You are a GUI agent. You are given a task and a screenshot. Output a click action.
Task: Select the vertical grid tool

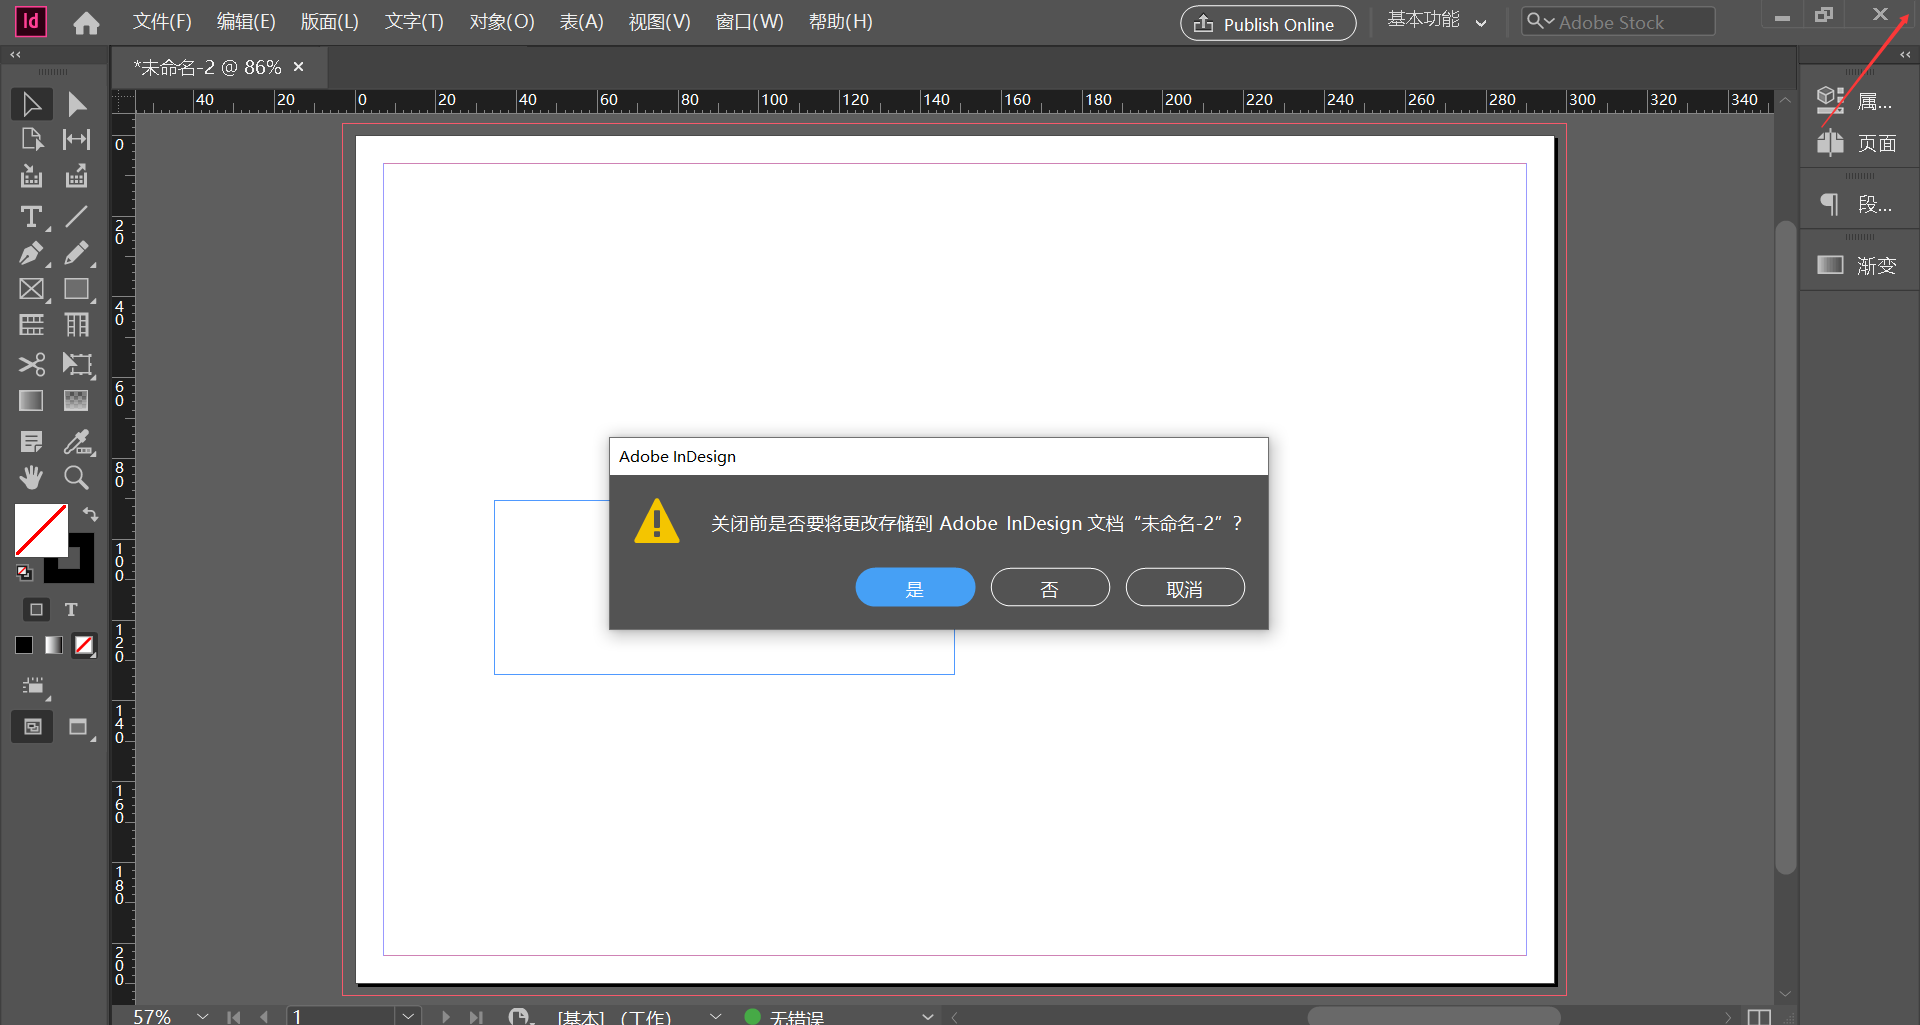[x=77, y=325]
